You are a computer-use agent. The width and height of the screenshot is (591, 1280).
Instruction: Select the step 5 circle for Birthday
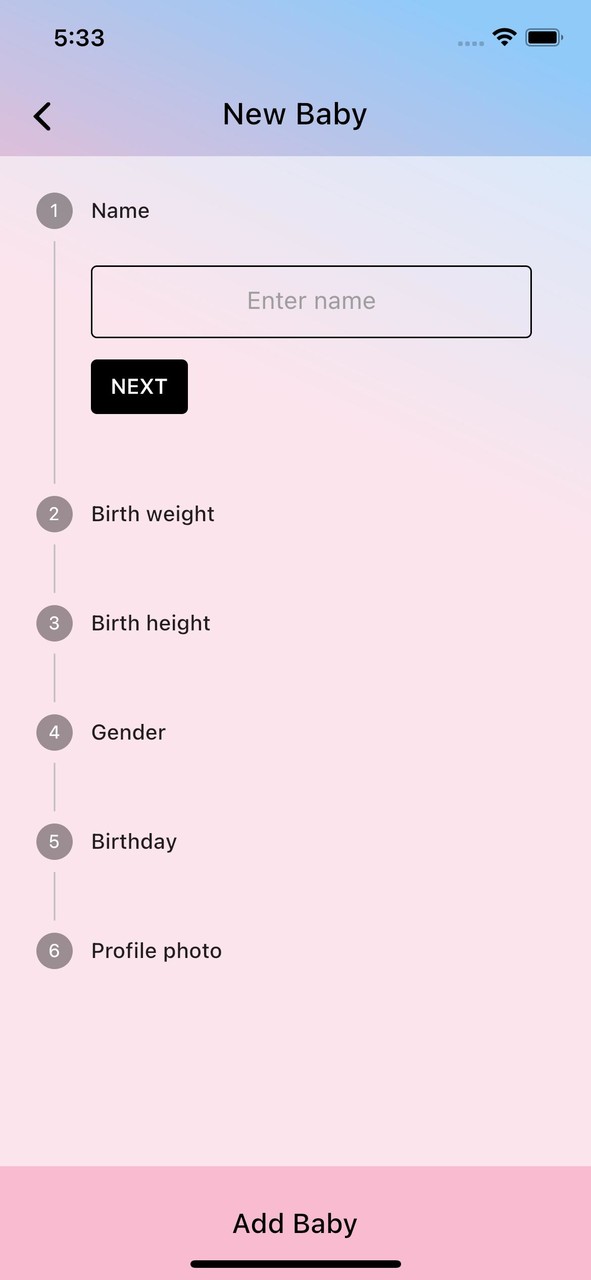tap(54, 841)
